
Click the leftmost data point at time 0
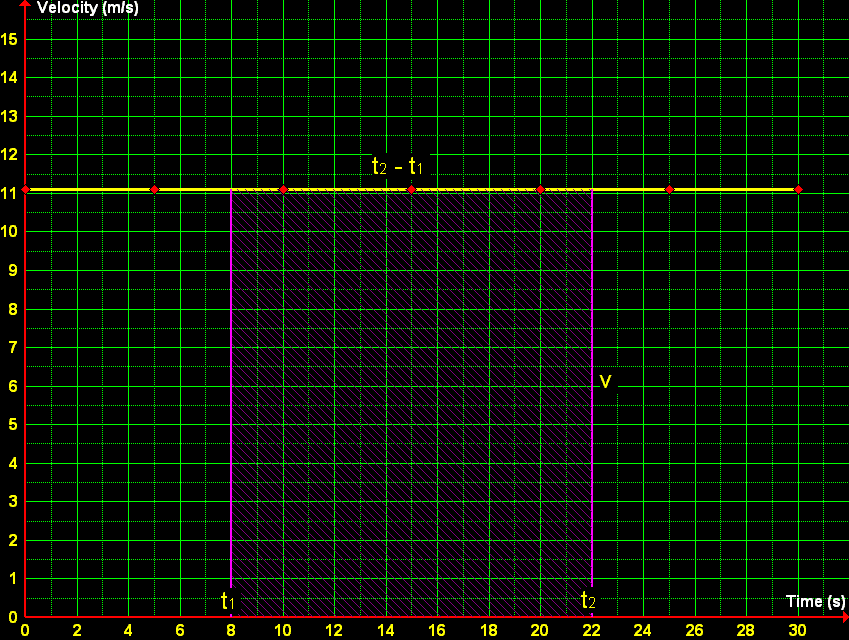click(x=23, y=188)
